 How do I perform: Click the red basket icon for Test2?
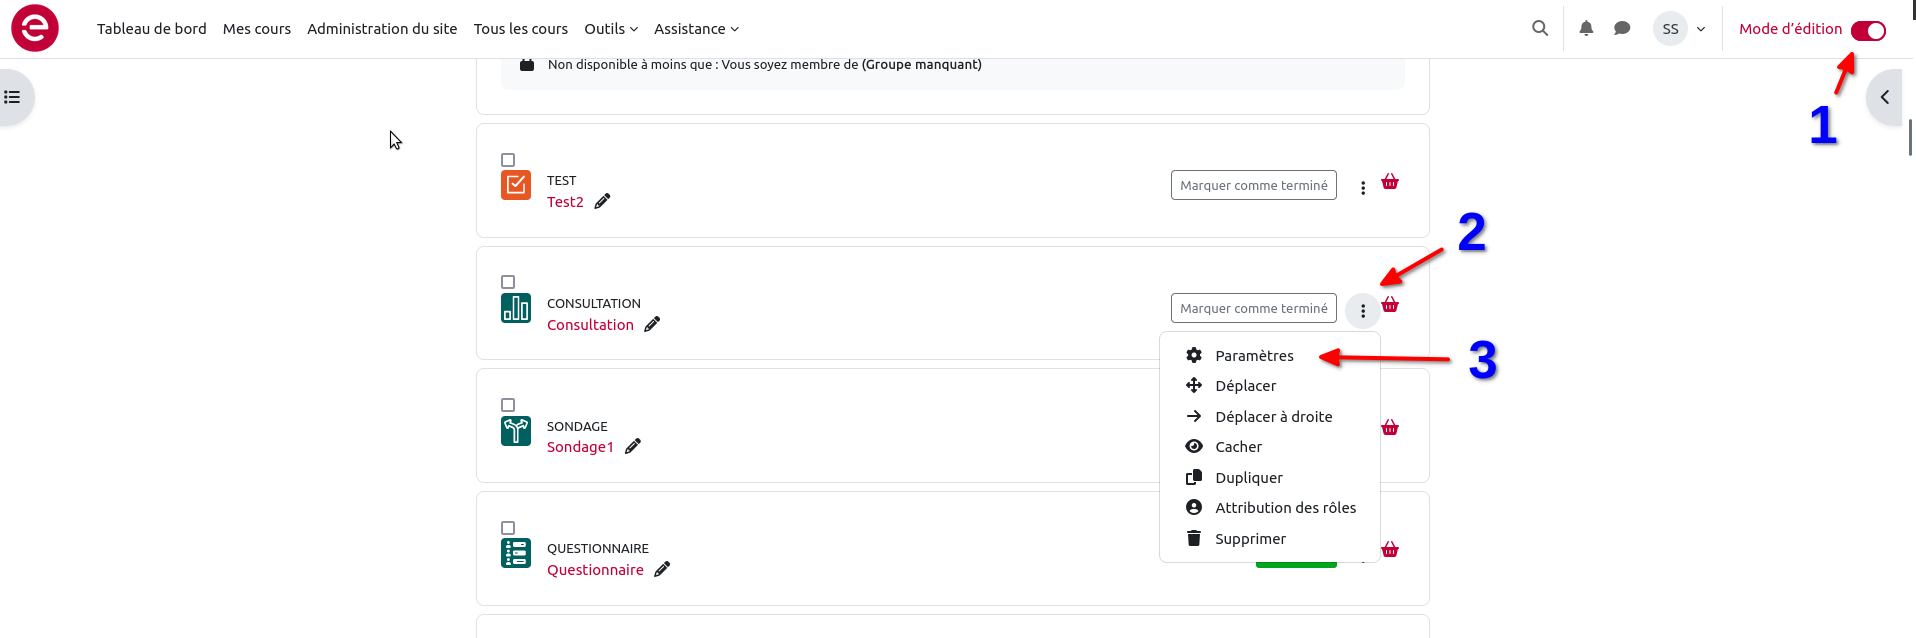coord(1390,182)
